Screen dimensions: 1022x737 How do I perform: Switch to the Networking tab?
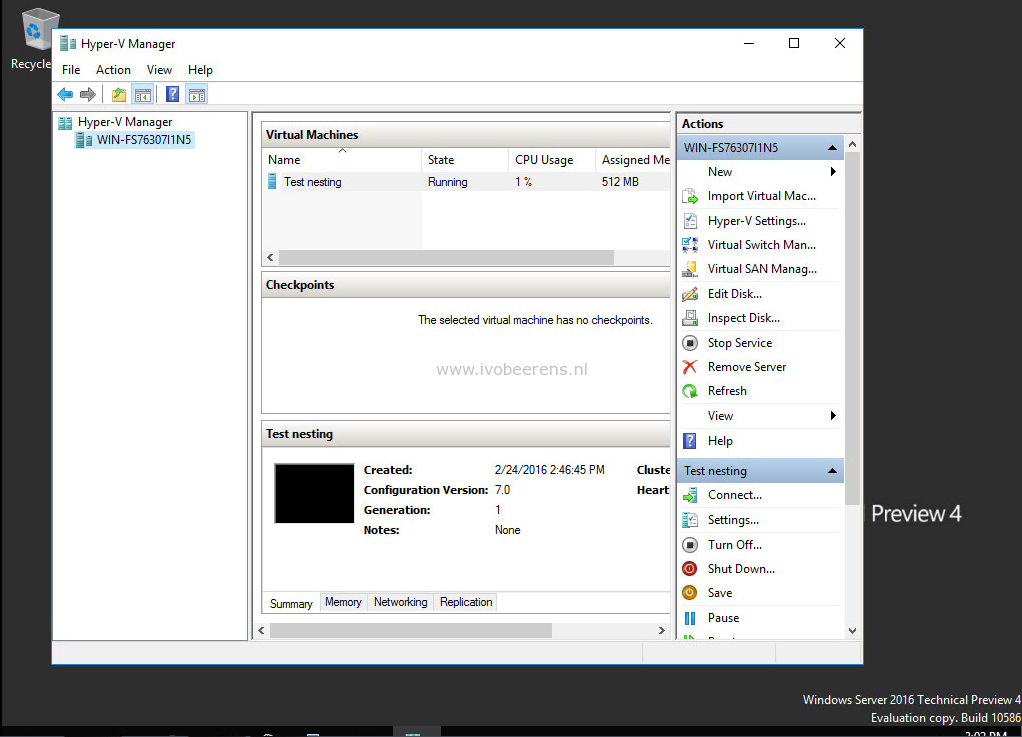pyautogui.click(x=400, y=602)
